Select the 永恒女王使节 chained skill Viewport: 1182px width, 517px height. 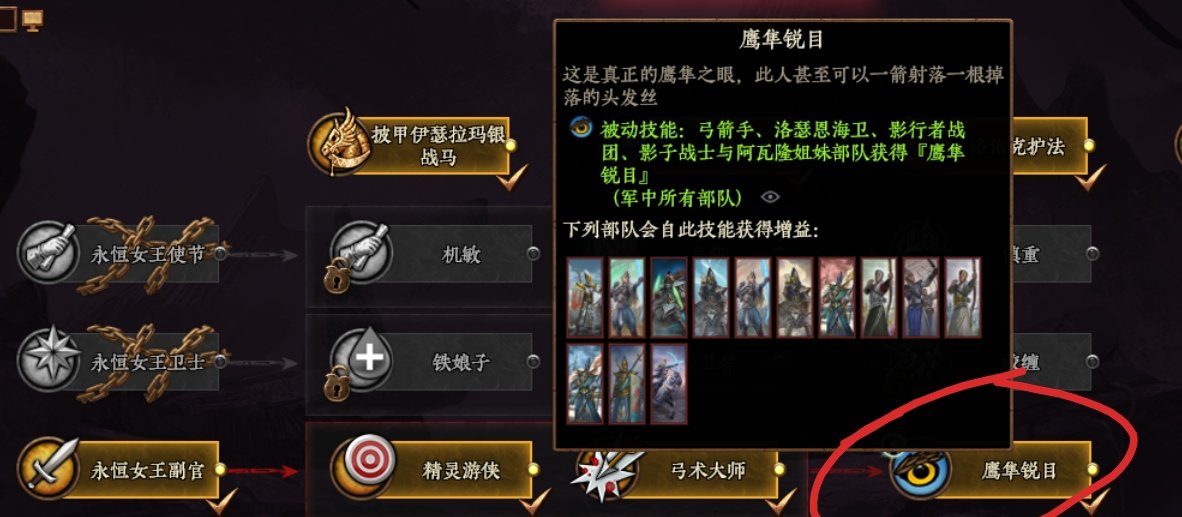tap(119, 255)
